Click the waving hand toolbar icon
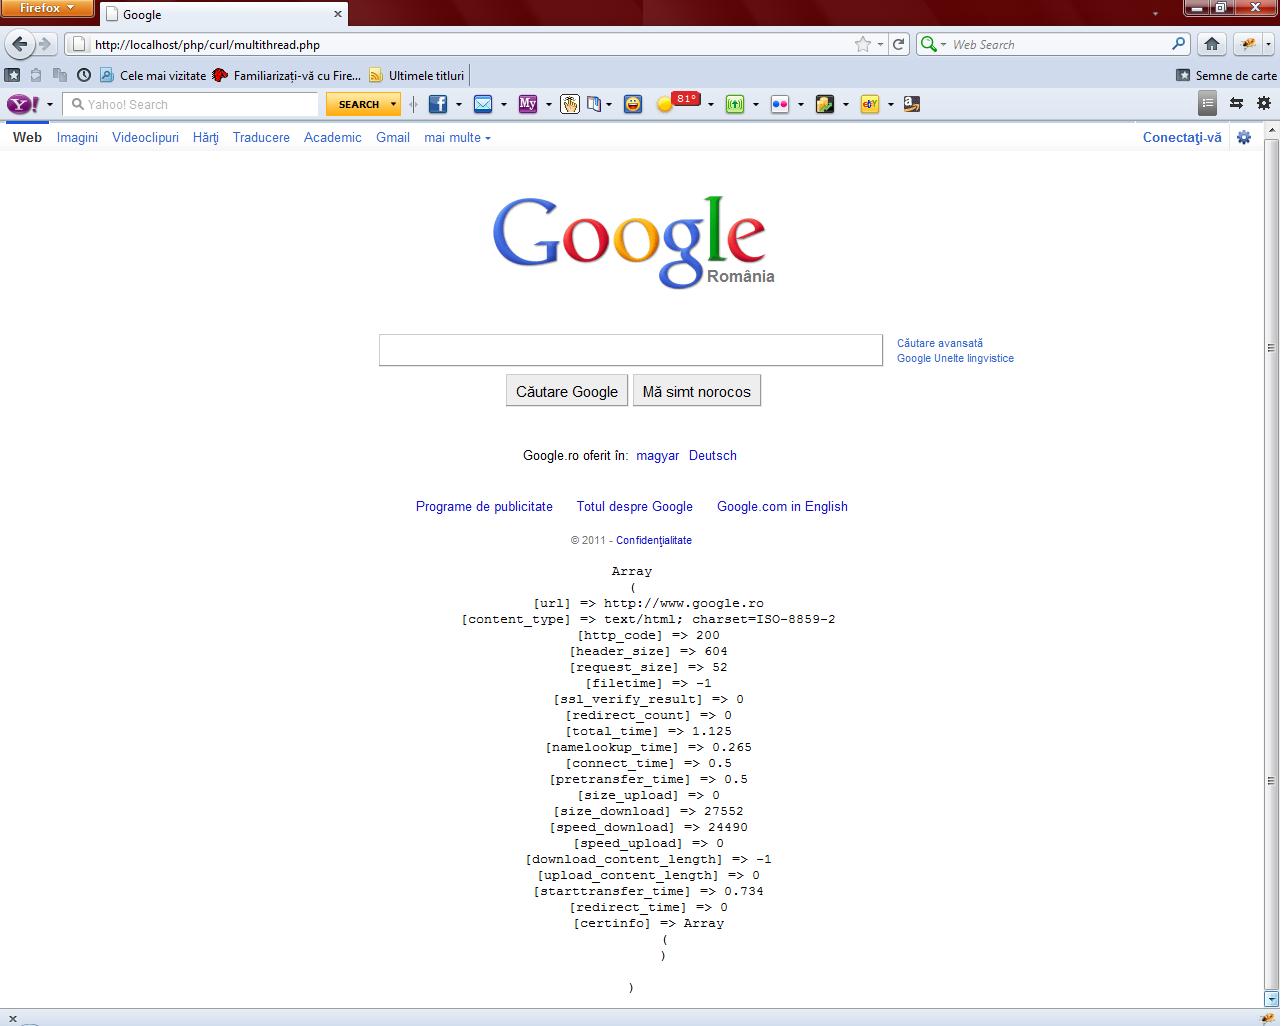The width and height of the screenshot is (1282, 1026). coord(570,104)
